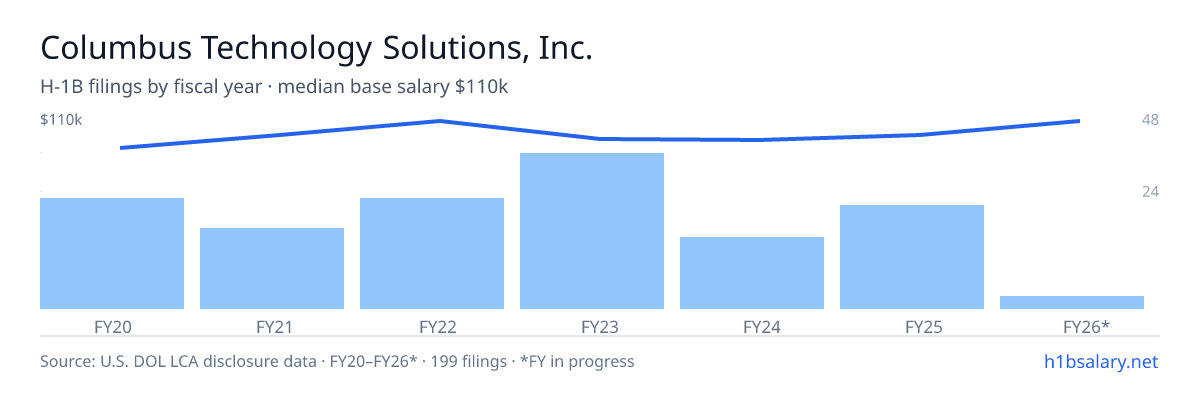Click the FY25 axis label
The width and height of the screenshot is (1200, 400).
pos(912,326)
